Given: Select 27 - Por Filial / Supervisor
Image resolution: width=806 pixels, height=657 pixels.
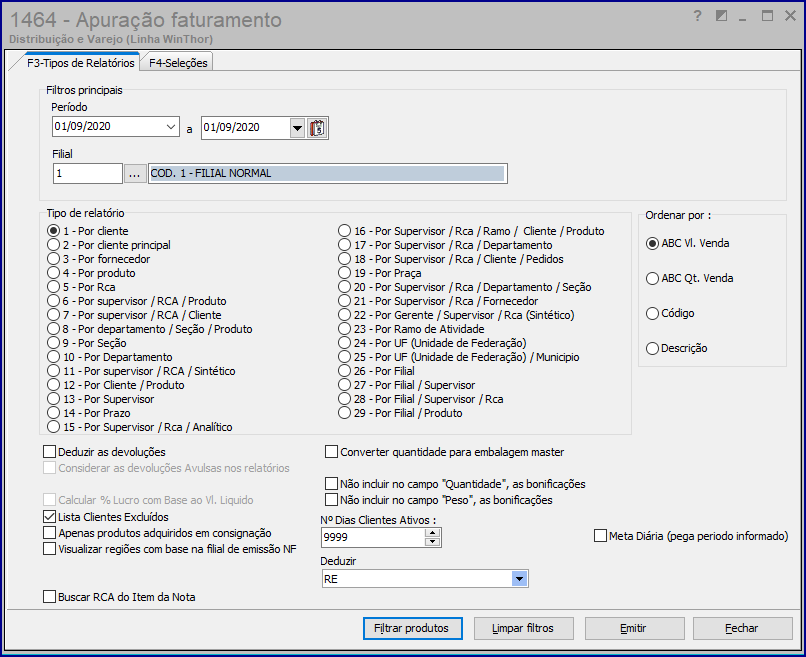Looking at the screenshot, I should point(407,385).
